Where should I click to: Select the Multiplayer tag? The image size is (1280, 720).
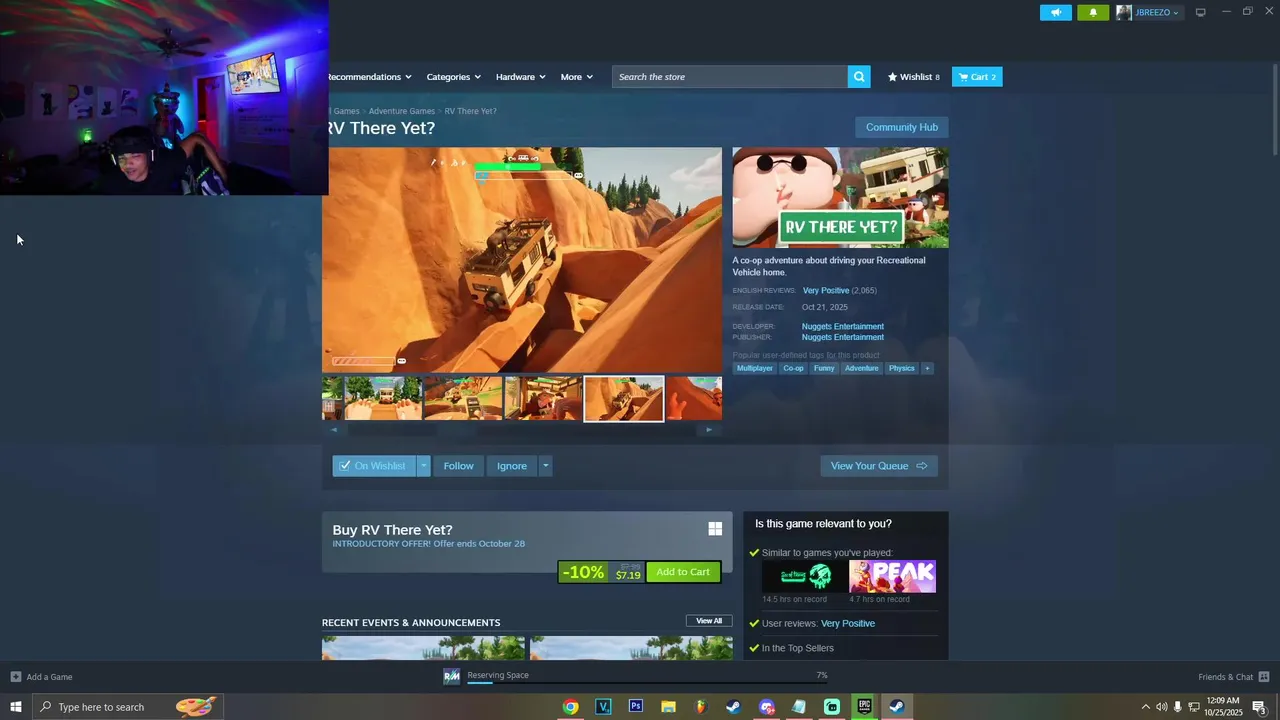click(x=755, y=368)
